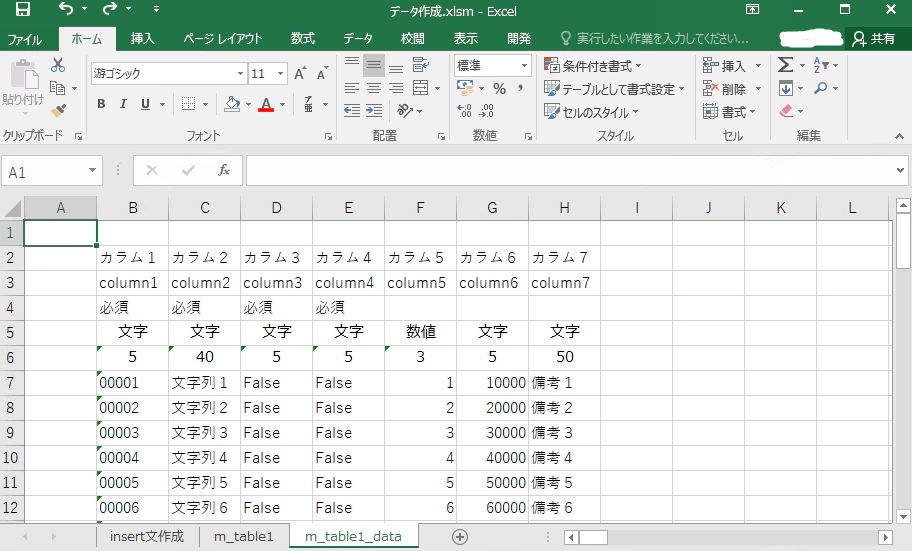The width and height of the screenshot is (912, 551).
Task: Click the Fill down icon
Action: click(786, 88)
